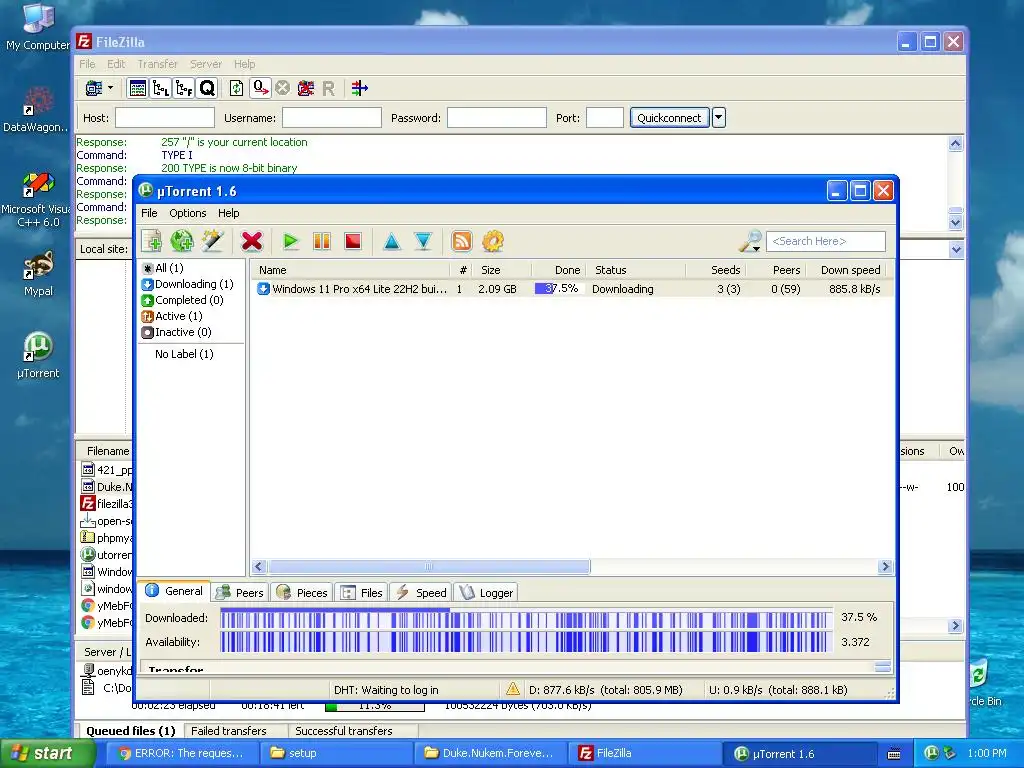Switch to the Pieces tab
The image size is (1024, 768).
click(302, 592)
